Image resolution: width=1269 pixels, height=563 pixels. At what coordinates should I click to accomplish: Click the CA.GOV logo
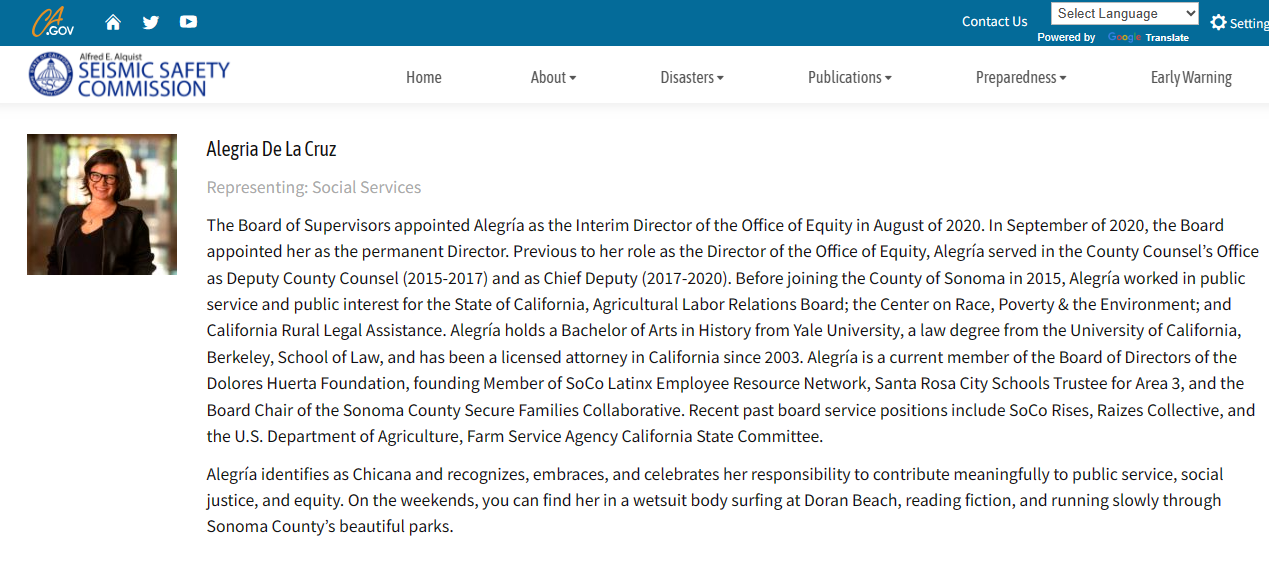(53, 21)
